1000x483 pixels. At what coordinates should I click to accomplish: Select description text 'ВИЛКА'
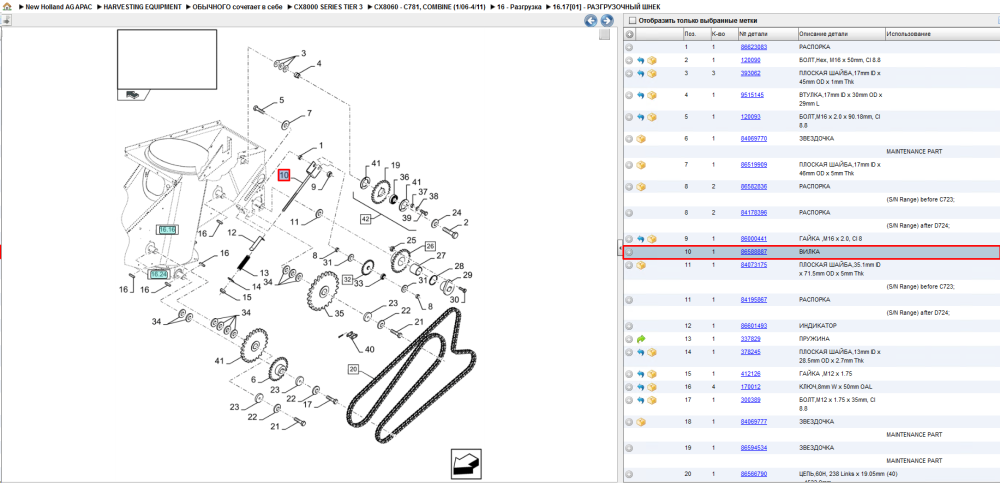809,252
